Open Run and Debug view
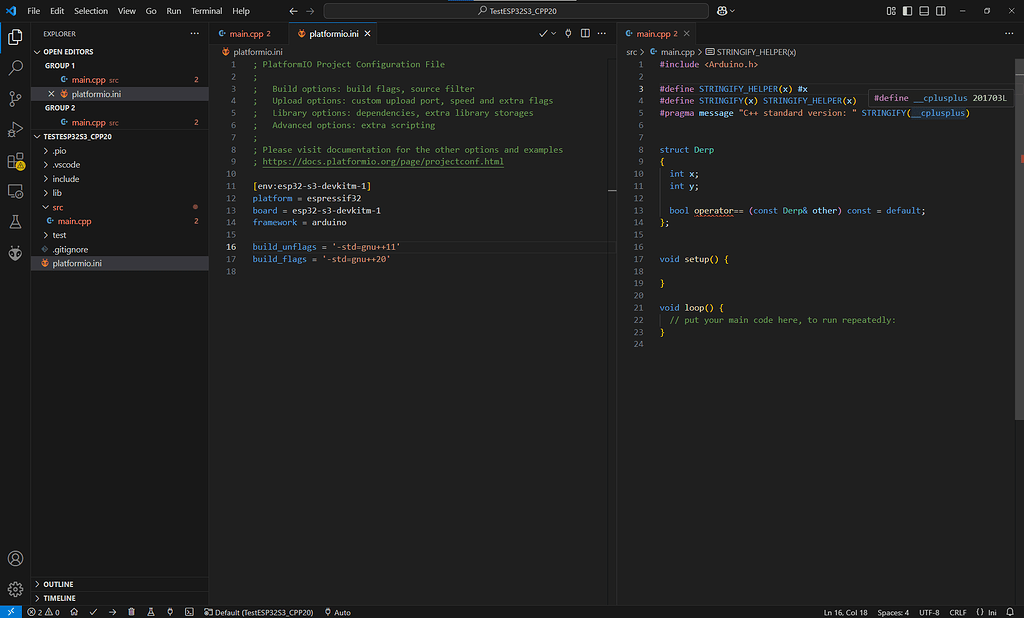This screenshot has height=618, width=1024. tap(15, 129)
